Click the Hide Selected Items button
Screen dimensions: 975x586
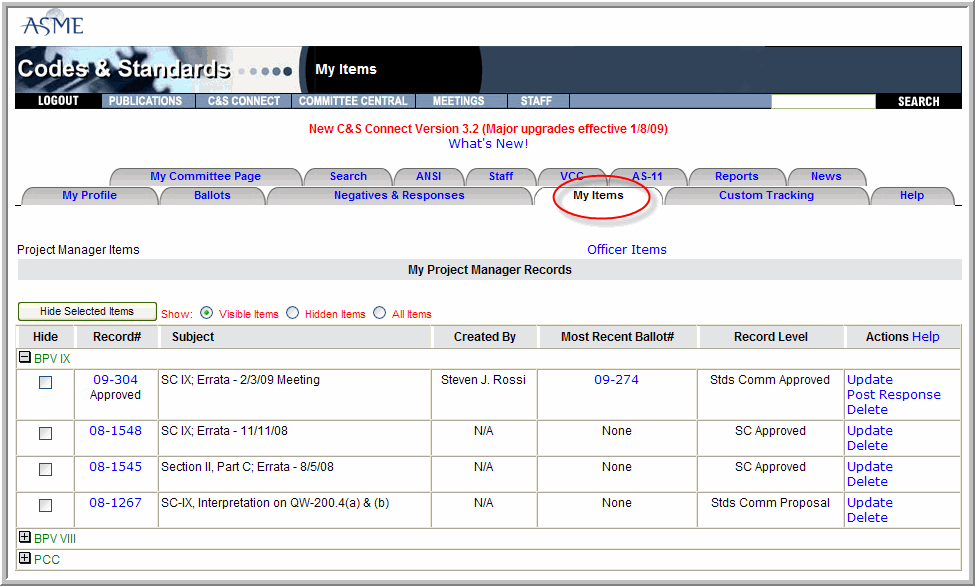pos(87,311)
